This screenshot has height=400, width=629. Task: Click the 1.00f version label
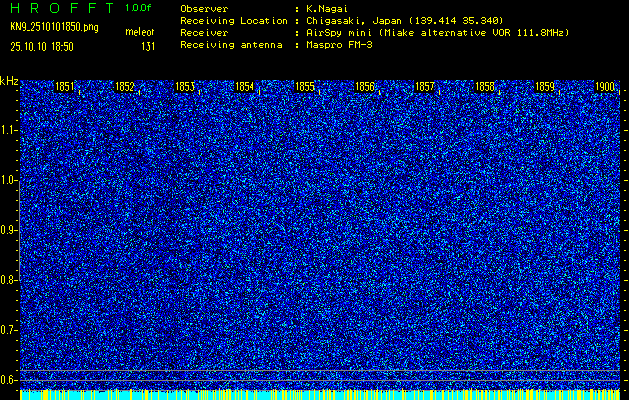139,8
